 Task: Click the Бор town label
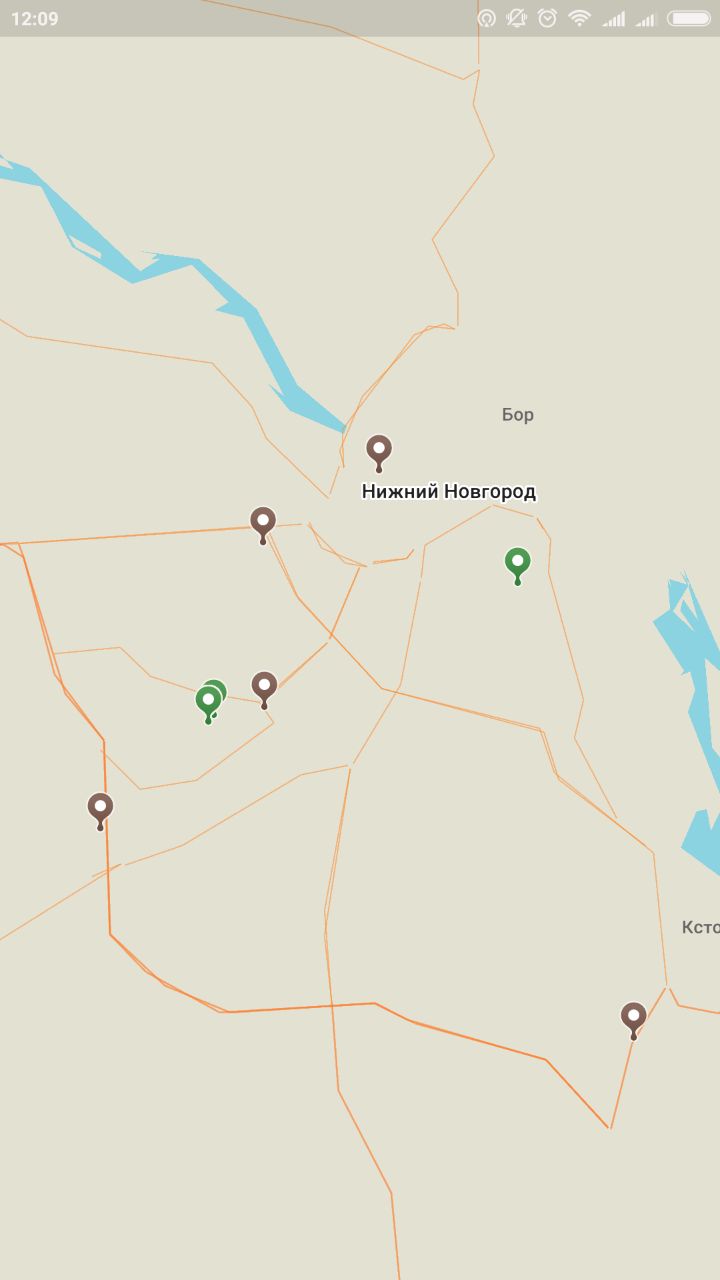coord(518,414)
